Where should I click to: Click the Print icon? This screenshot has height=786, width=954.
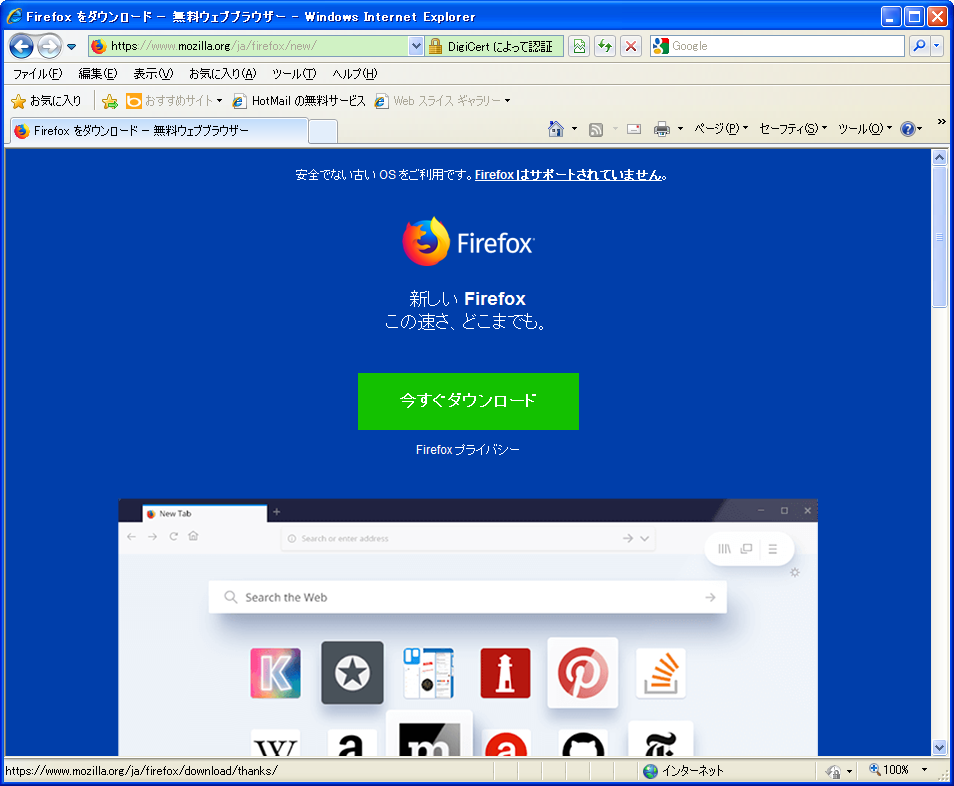tap(662, 129)
